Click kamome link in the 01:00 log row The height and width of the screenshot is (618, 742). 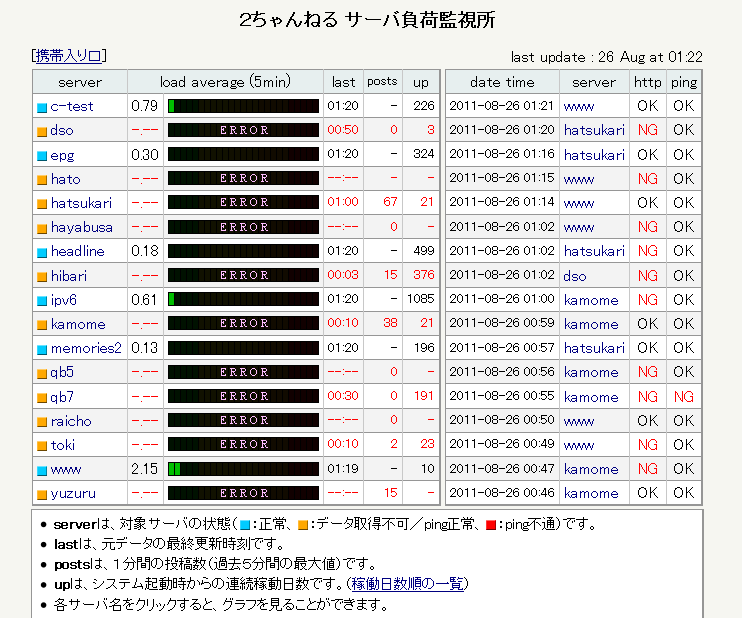(591, 300)
